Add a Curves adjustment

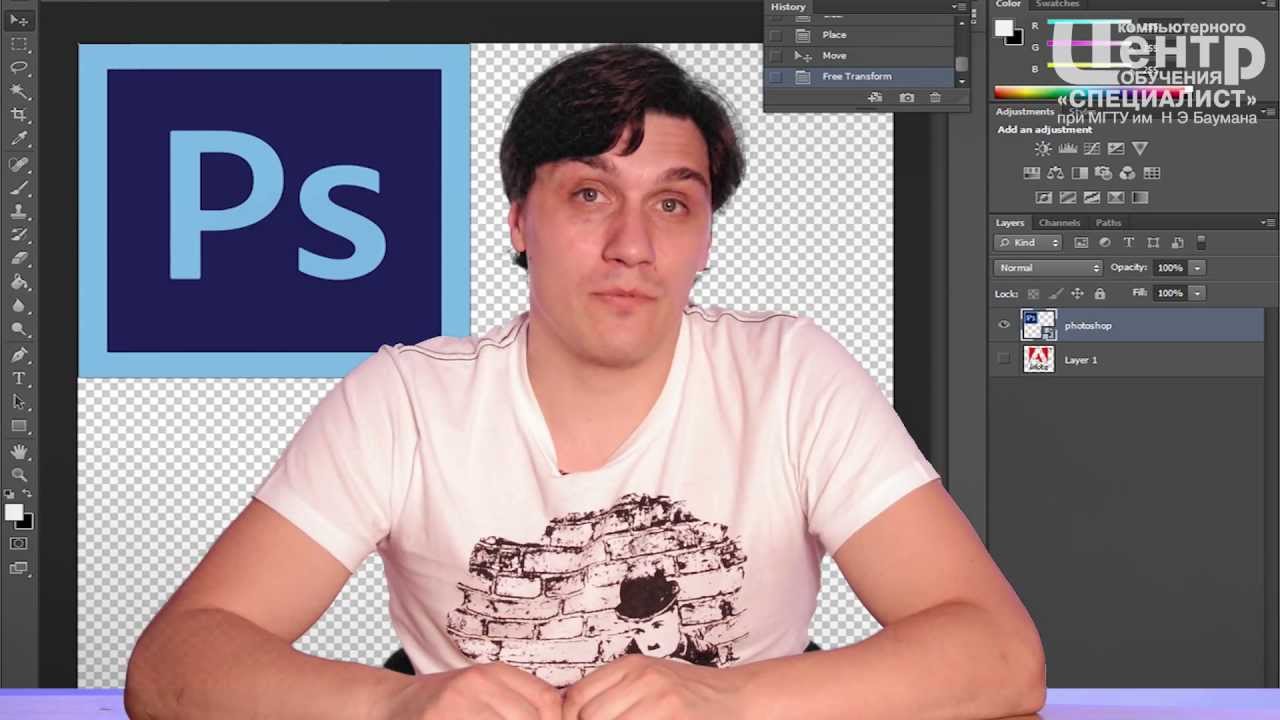1091,148
